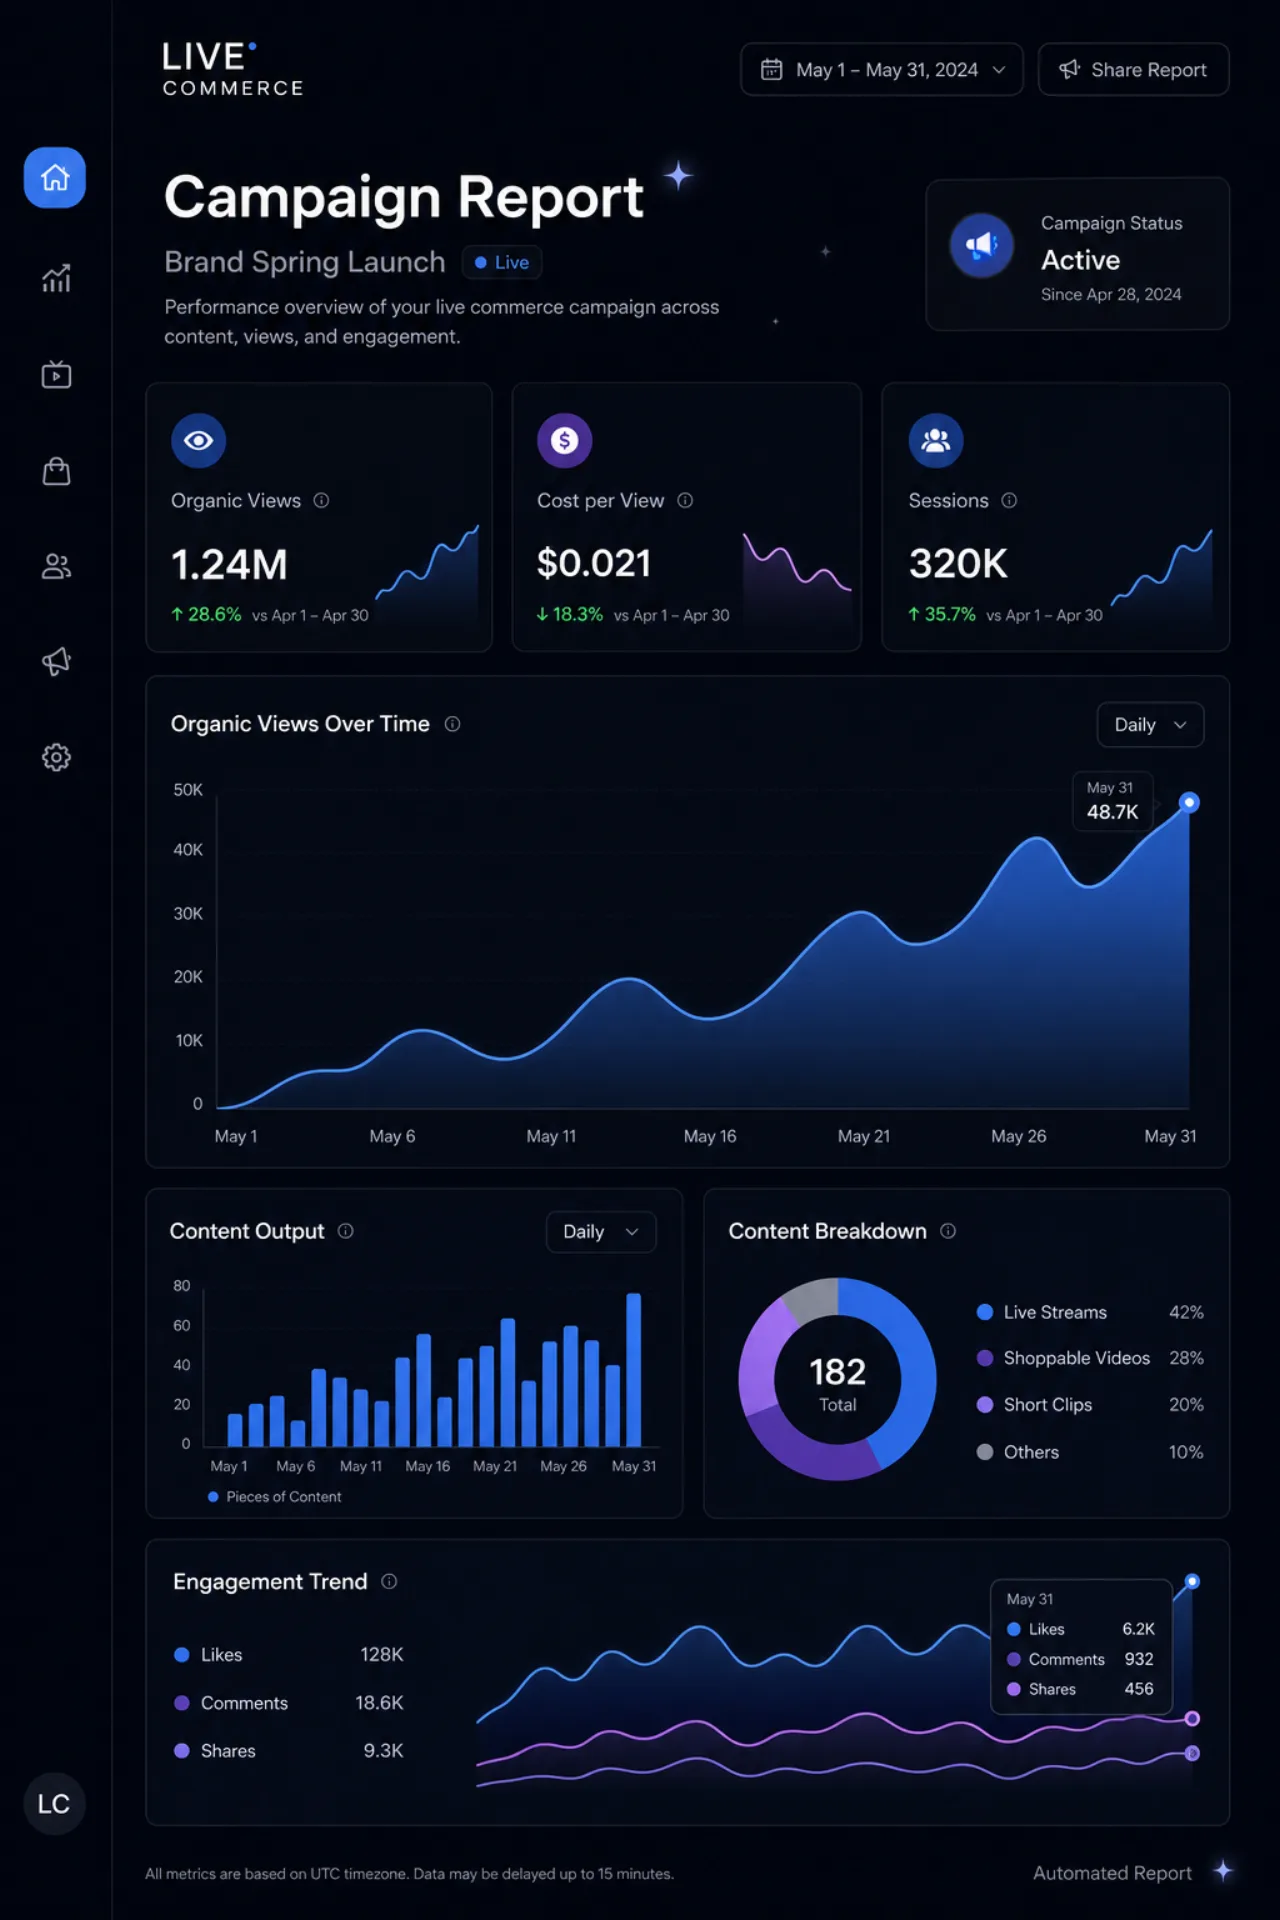Screen dimensions: 1280x1920
Task: Click info icon beside Engagement Trend
Action: point(390,1581)
